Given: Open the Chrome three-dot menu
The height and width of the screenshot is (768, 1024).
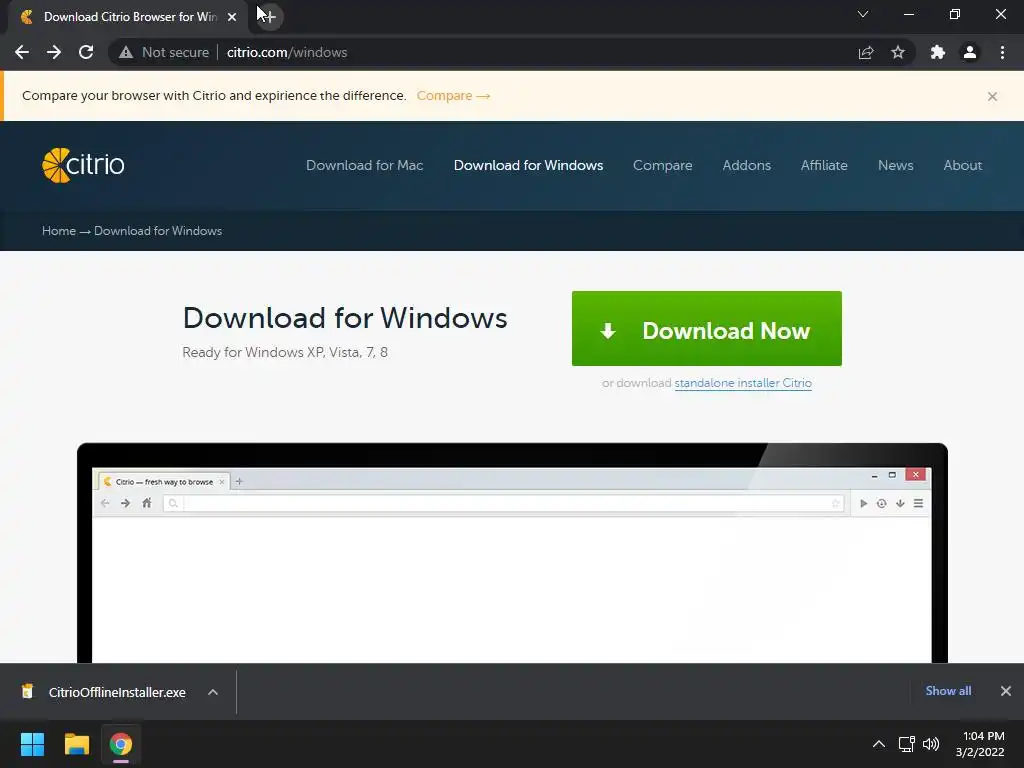Looking at the screenshot, I should pos(1002,52).
